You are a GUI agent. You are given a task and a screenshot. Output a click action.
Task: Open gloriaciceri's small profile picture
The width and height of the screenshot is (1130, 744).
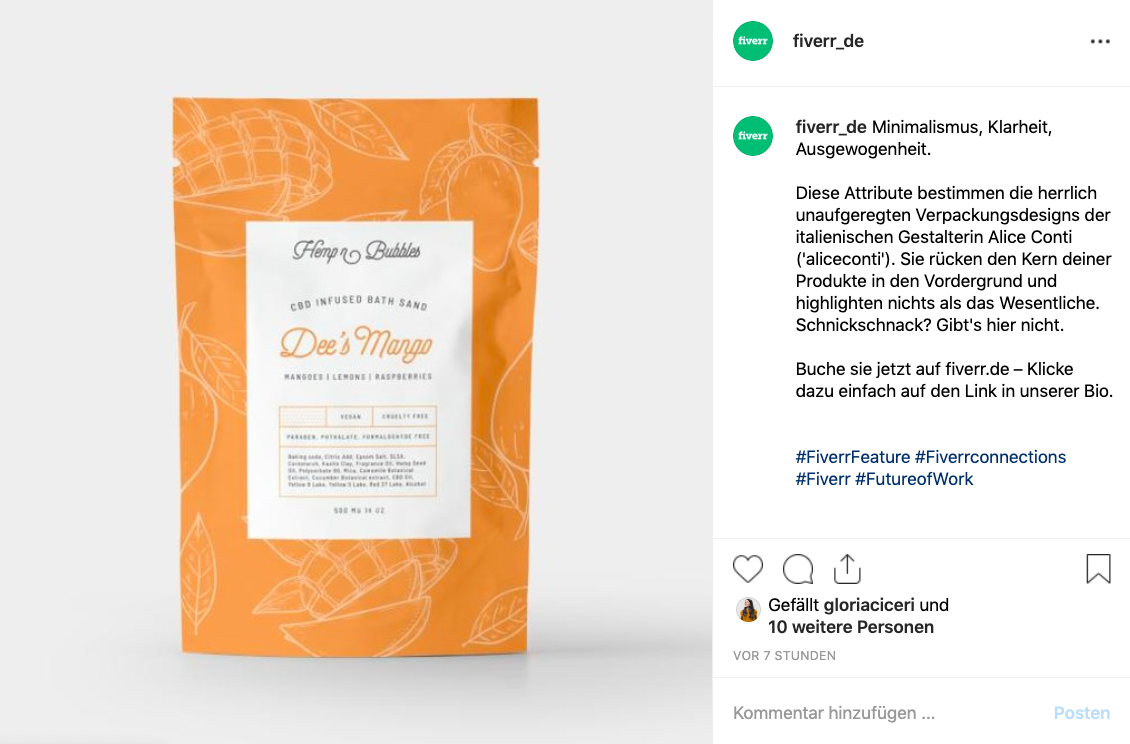coord(748,610)
